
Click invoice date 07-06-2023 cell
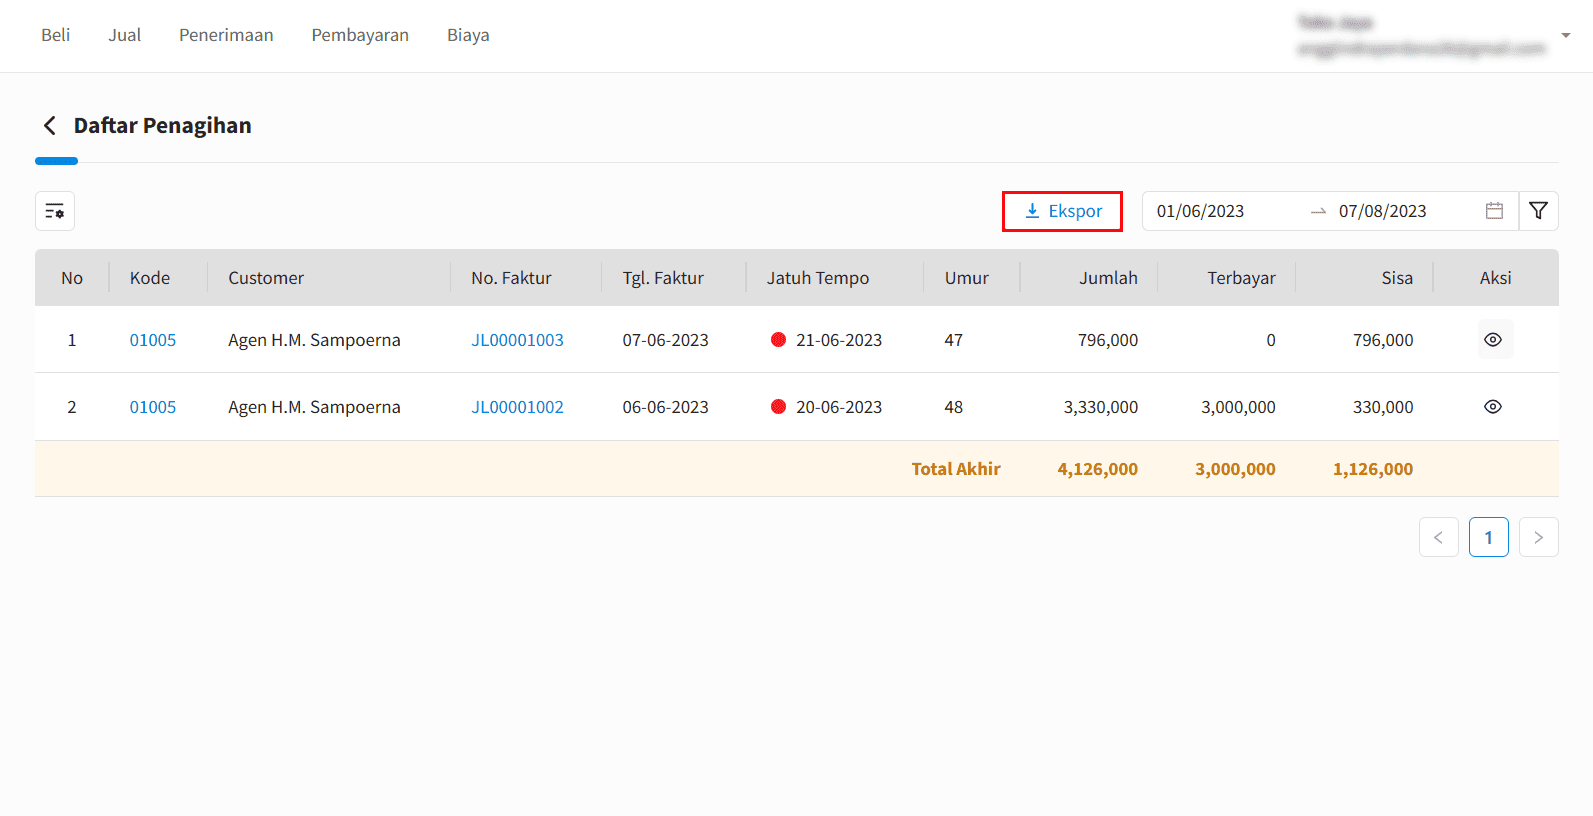665,340
